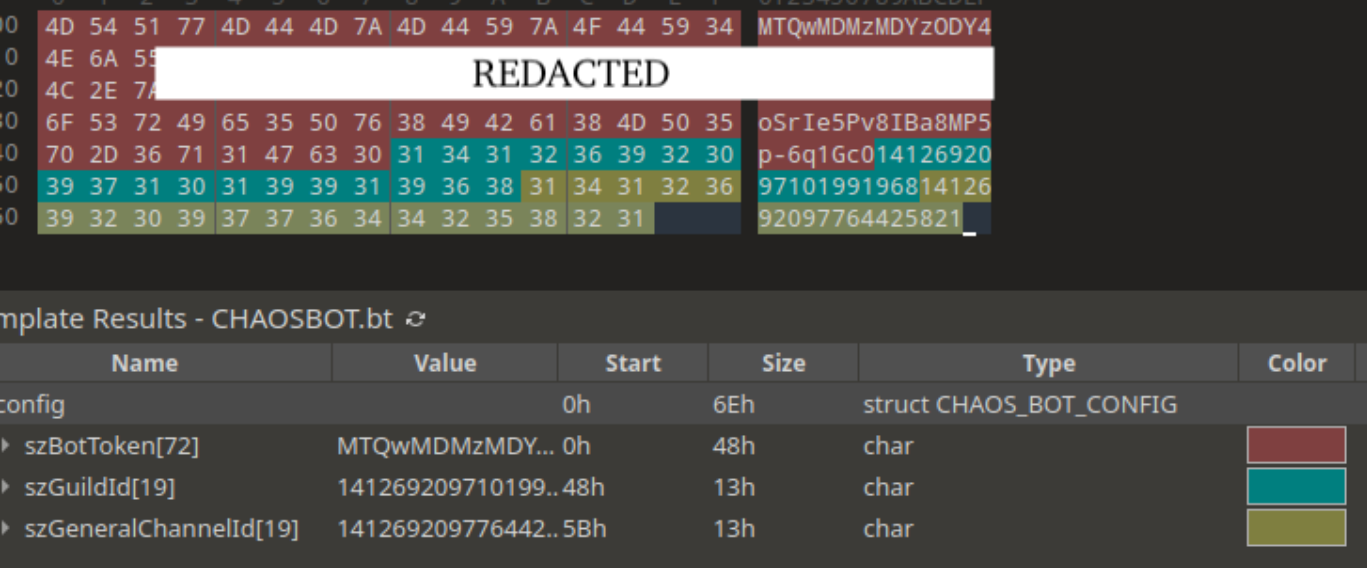
Task: Click ASCII text oSrIe5Pv8IBa8MP5
Action: 874,124
